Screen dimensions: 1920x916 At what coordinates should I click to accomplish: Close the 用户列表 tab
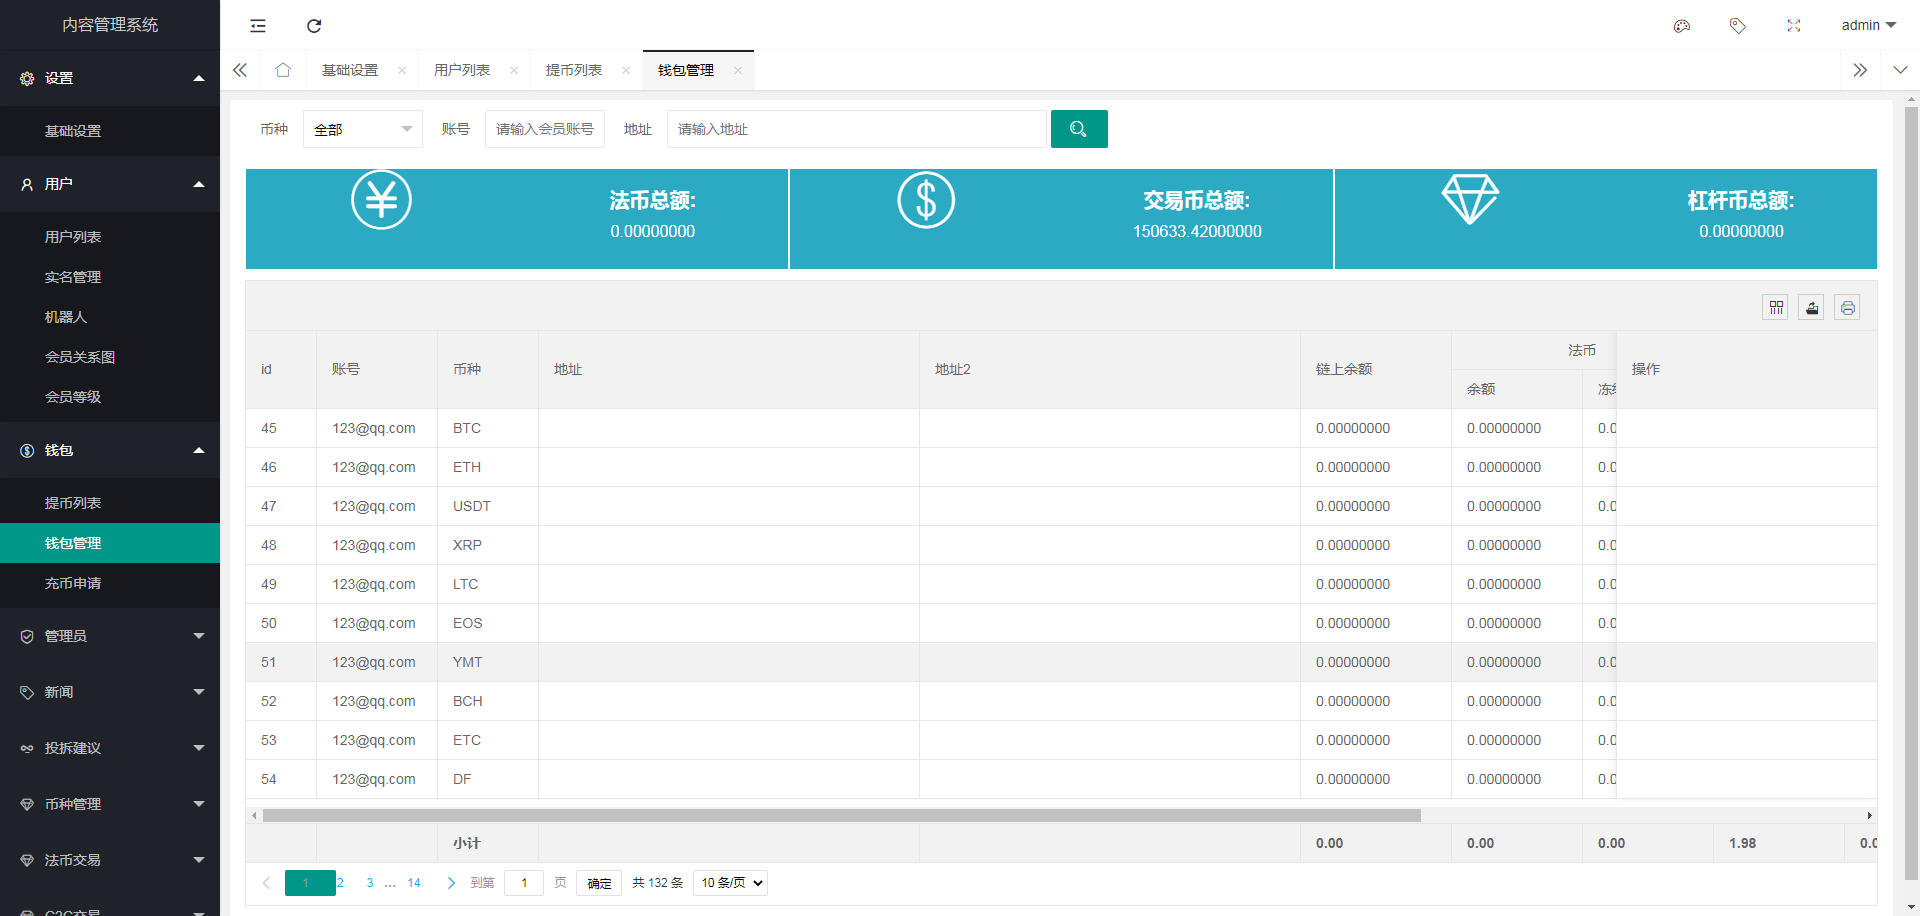[x=514, y=70]
